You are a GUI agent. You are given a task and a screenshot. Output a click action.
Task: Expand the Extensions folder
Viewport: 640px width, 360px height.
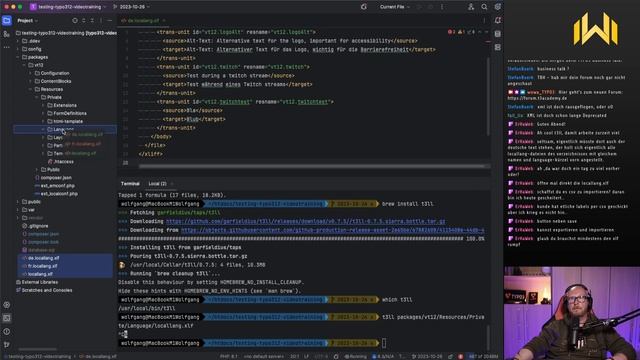(43, 105)
